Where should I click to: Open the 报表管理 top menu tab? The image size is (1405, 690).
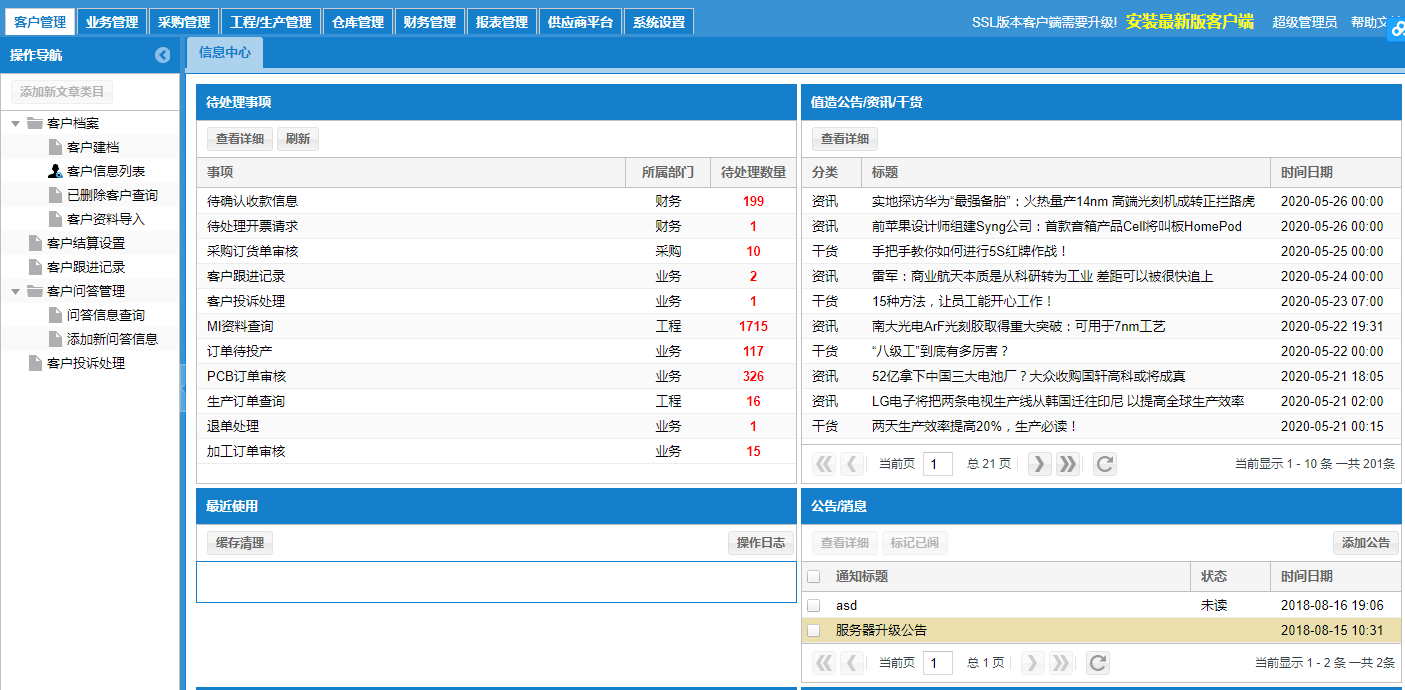click(502, 22)
